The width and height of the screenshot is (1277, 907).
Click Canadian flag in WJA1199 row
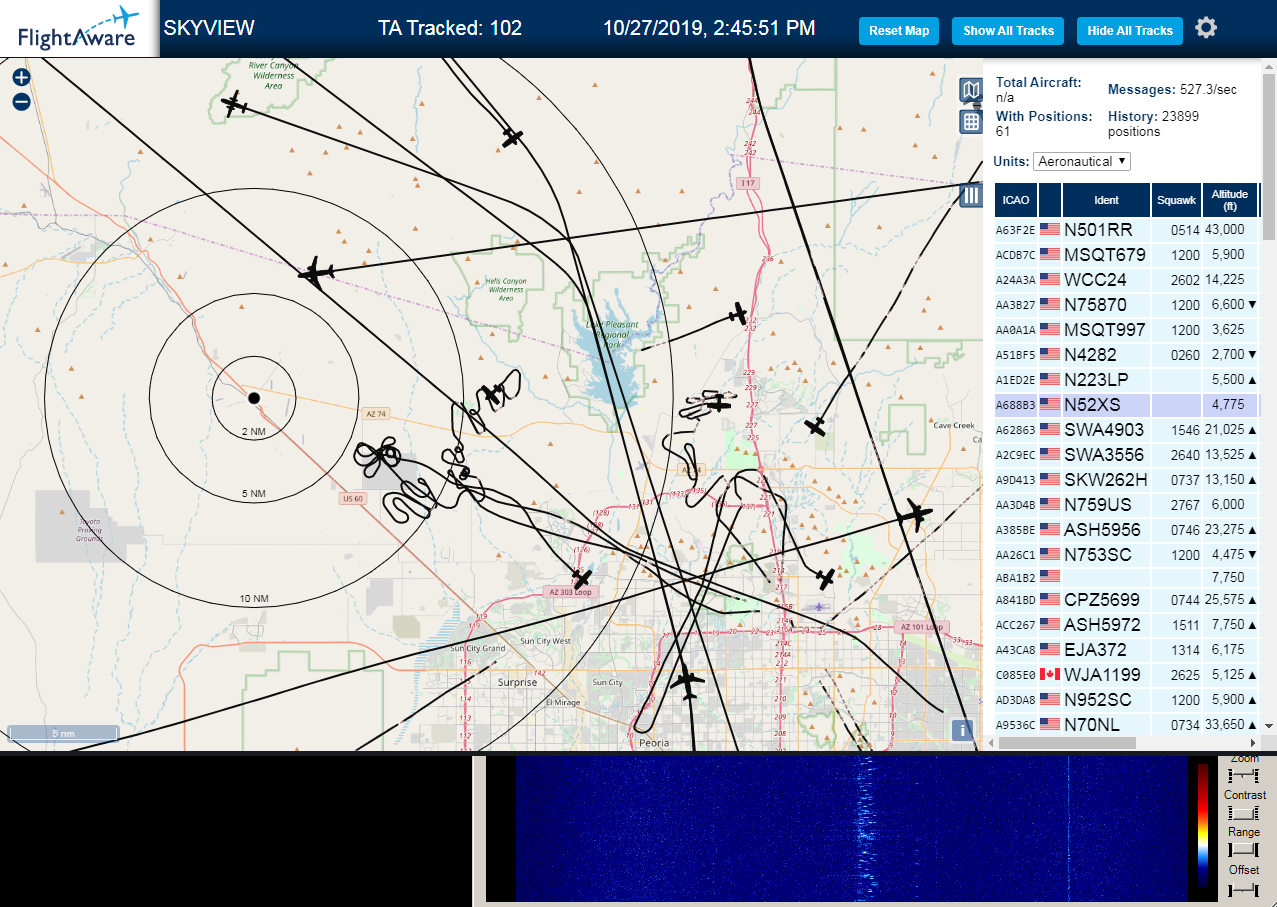point(1050,674)
